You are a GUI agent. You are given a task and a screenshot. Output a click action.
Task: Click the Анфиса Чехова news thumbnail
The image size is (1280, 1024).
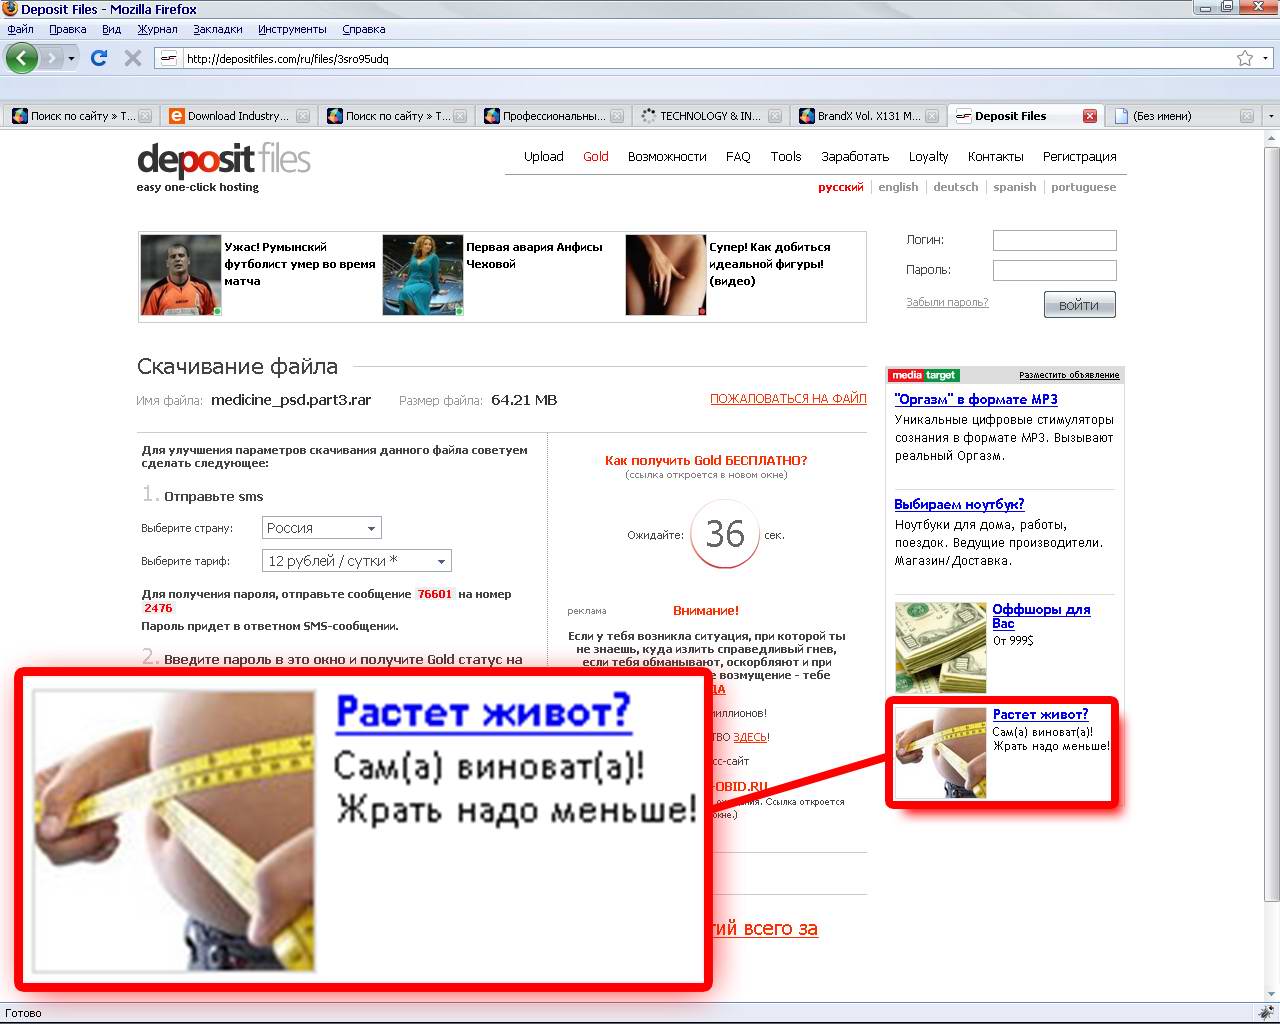pyautogui.click(x=423, y=275)
